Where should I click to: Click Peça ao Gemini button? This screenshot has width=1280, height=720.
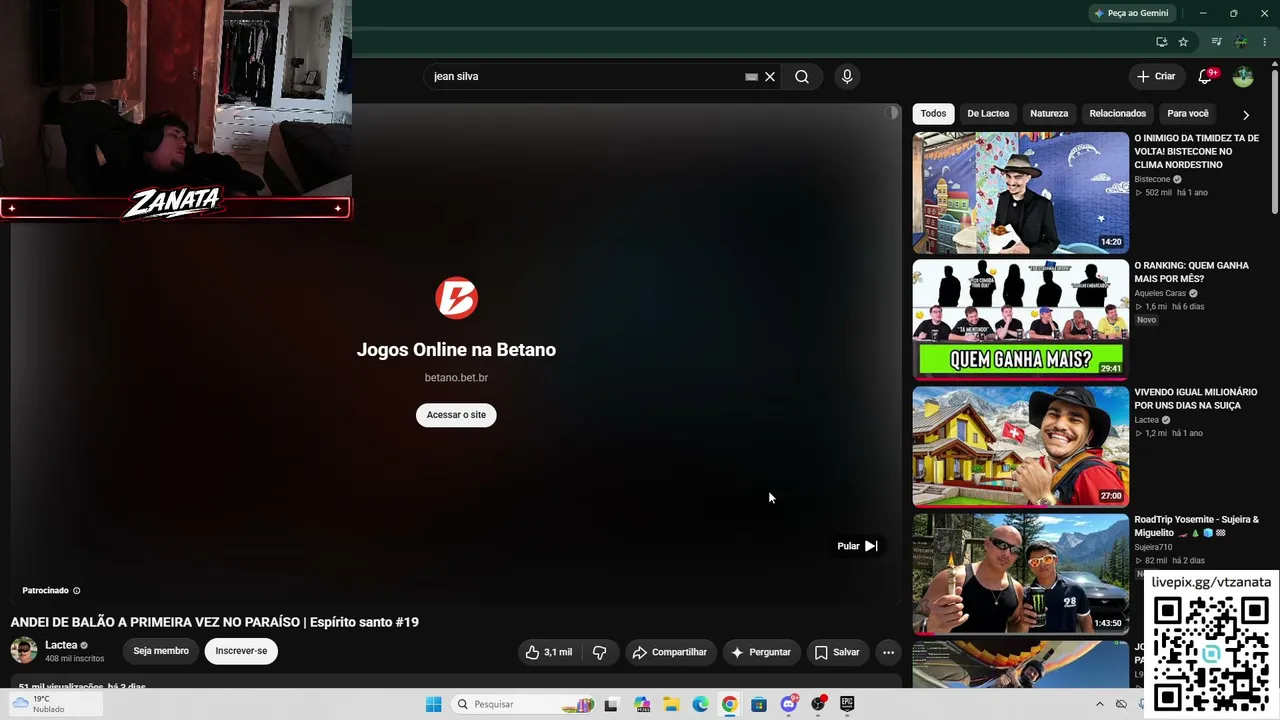[1131, 13]
